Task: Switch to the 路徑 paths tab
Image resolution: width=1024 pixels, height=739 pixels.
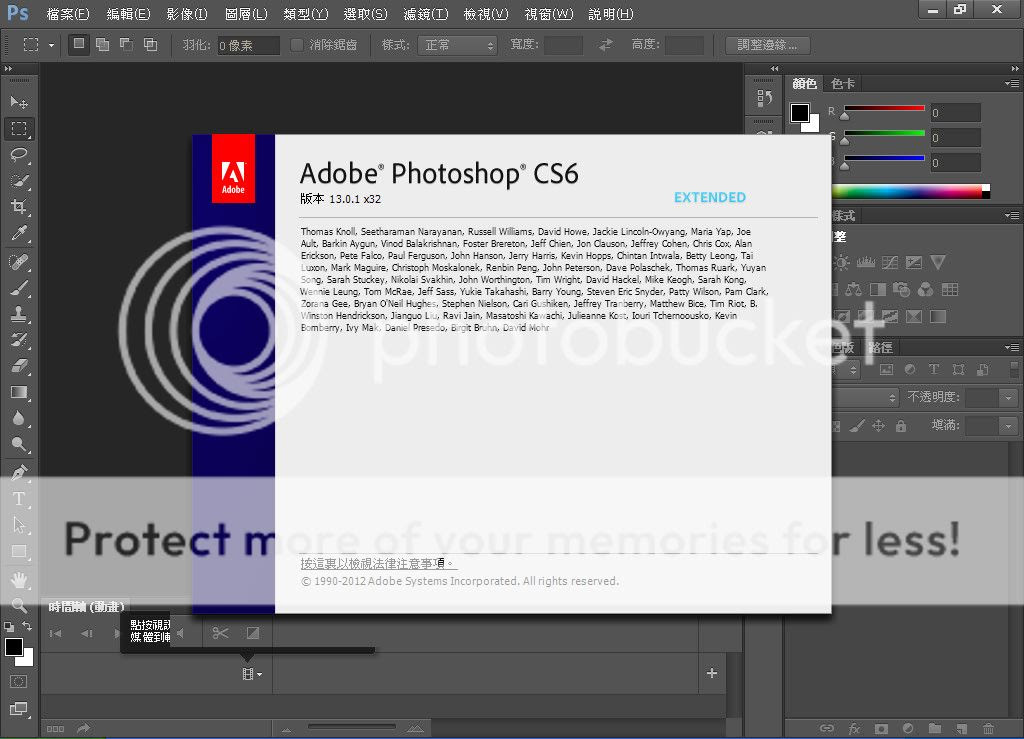Action: click(x=880, y=347)
